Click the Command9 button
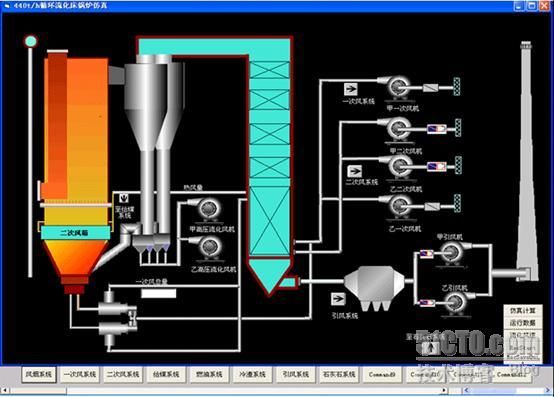The height and width of the screenshot is (397, 554). coord(382,374)
